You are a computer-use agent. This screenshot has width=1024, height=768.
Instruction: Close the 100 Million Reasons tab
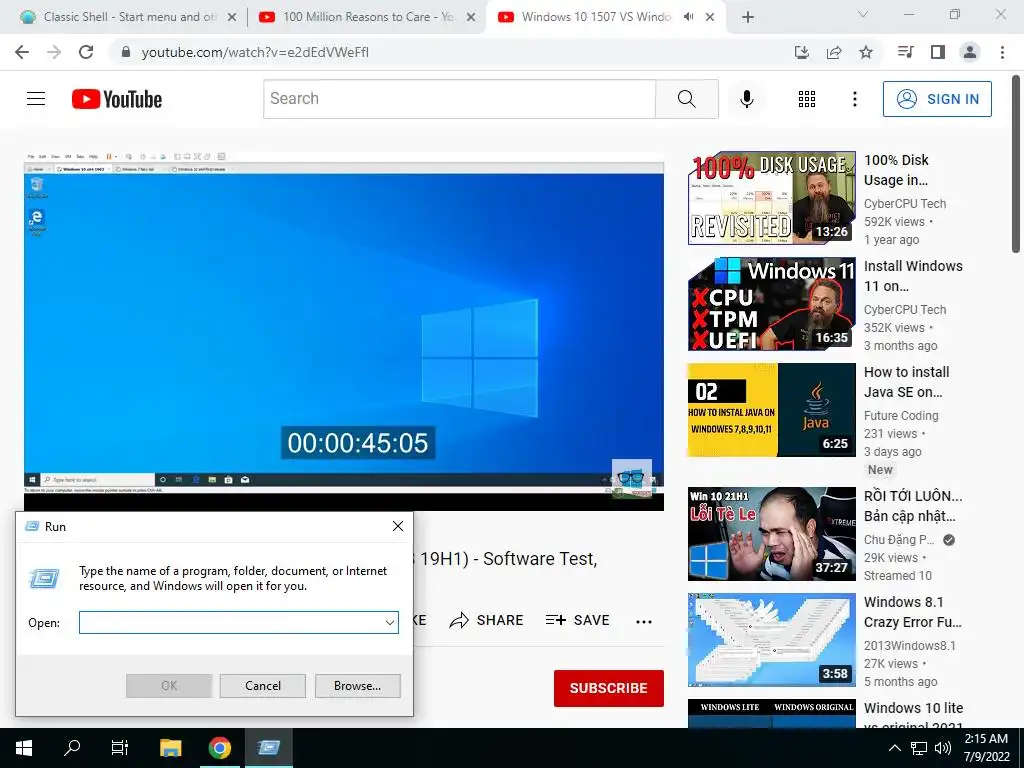tap(471, 18)
